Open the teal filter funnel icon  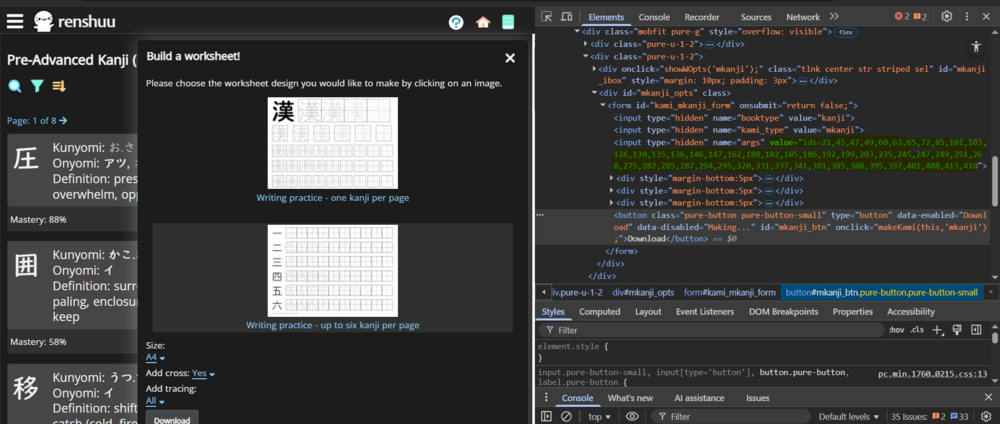tap(37, 87)
